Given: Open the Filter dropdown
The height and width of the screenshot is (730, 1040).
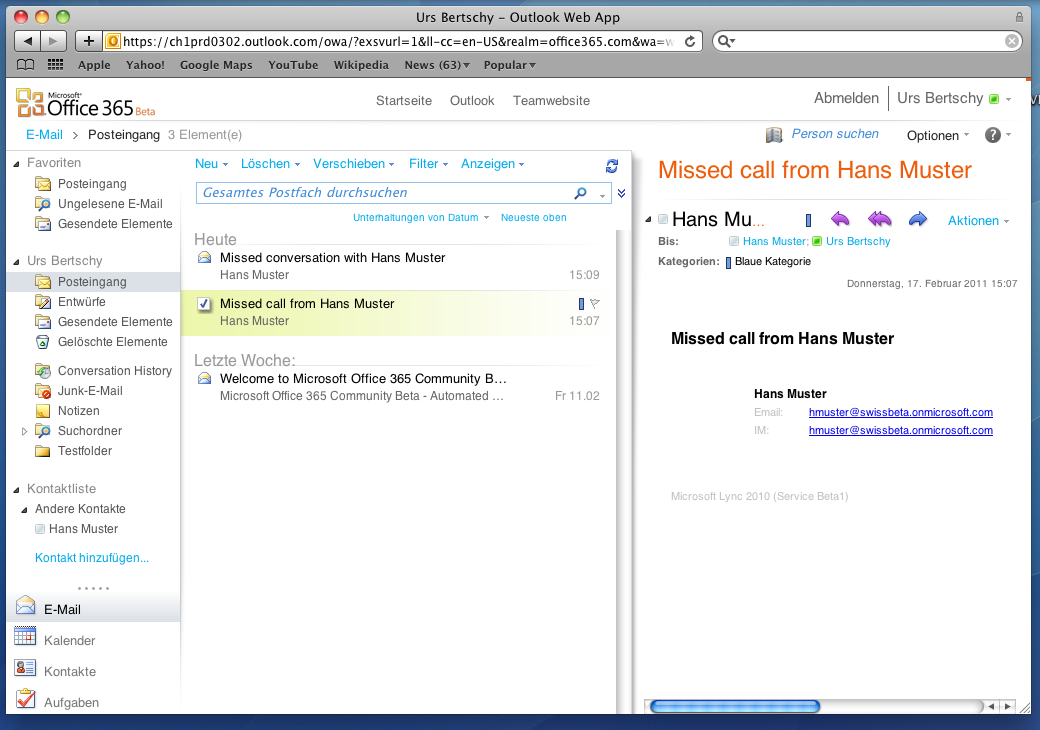Looking at the screenshot, I should tap(428, 164).
